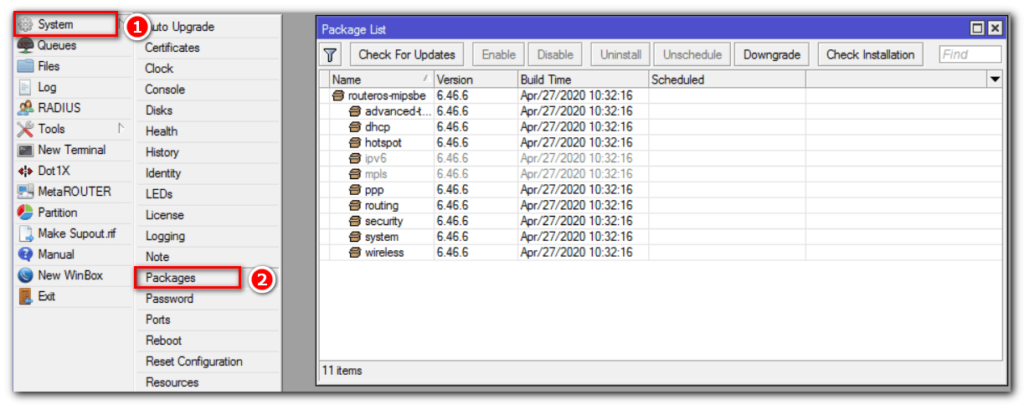Click the Uninstall button

620,55
